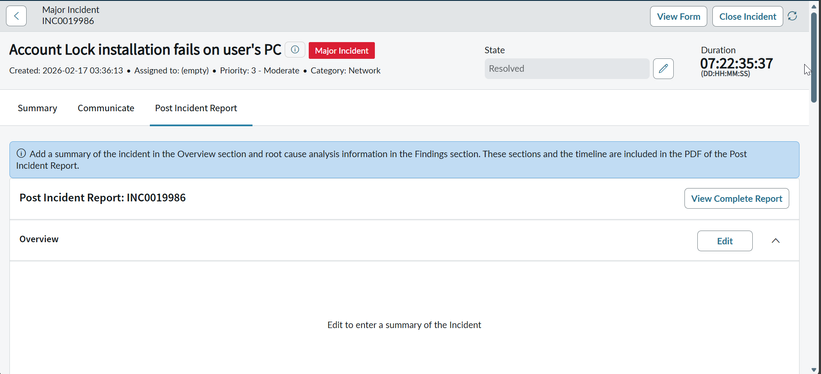Edit the State field with pencil icon
This screenshot has width=821, height=374.
pyautogui.click(x=663, y=69)
